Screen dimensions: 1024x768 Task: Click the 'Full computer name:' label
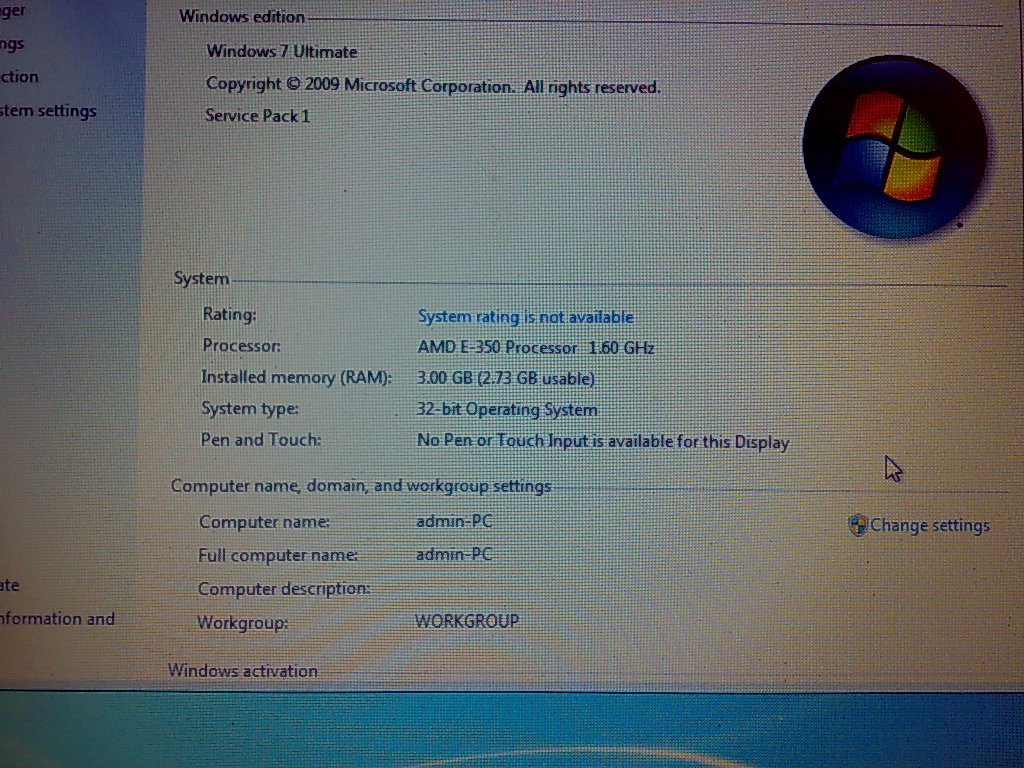pos(278,555)
